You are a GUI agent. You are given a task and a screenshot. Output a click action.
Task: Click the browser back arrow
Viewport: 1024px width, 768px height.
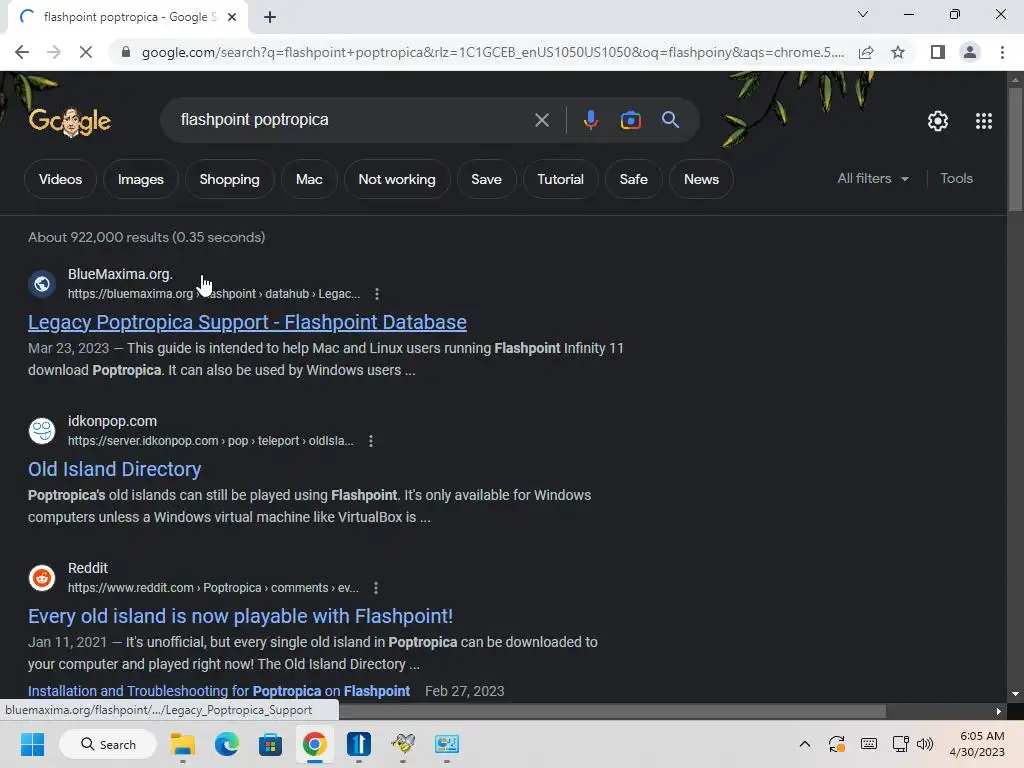click(x=22, y=52)
